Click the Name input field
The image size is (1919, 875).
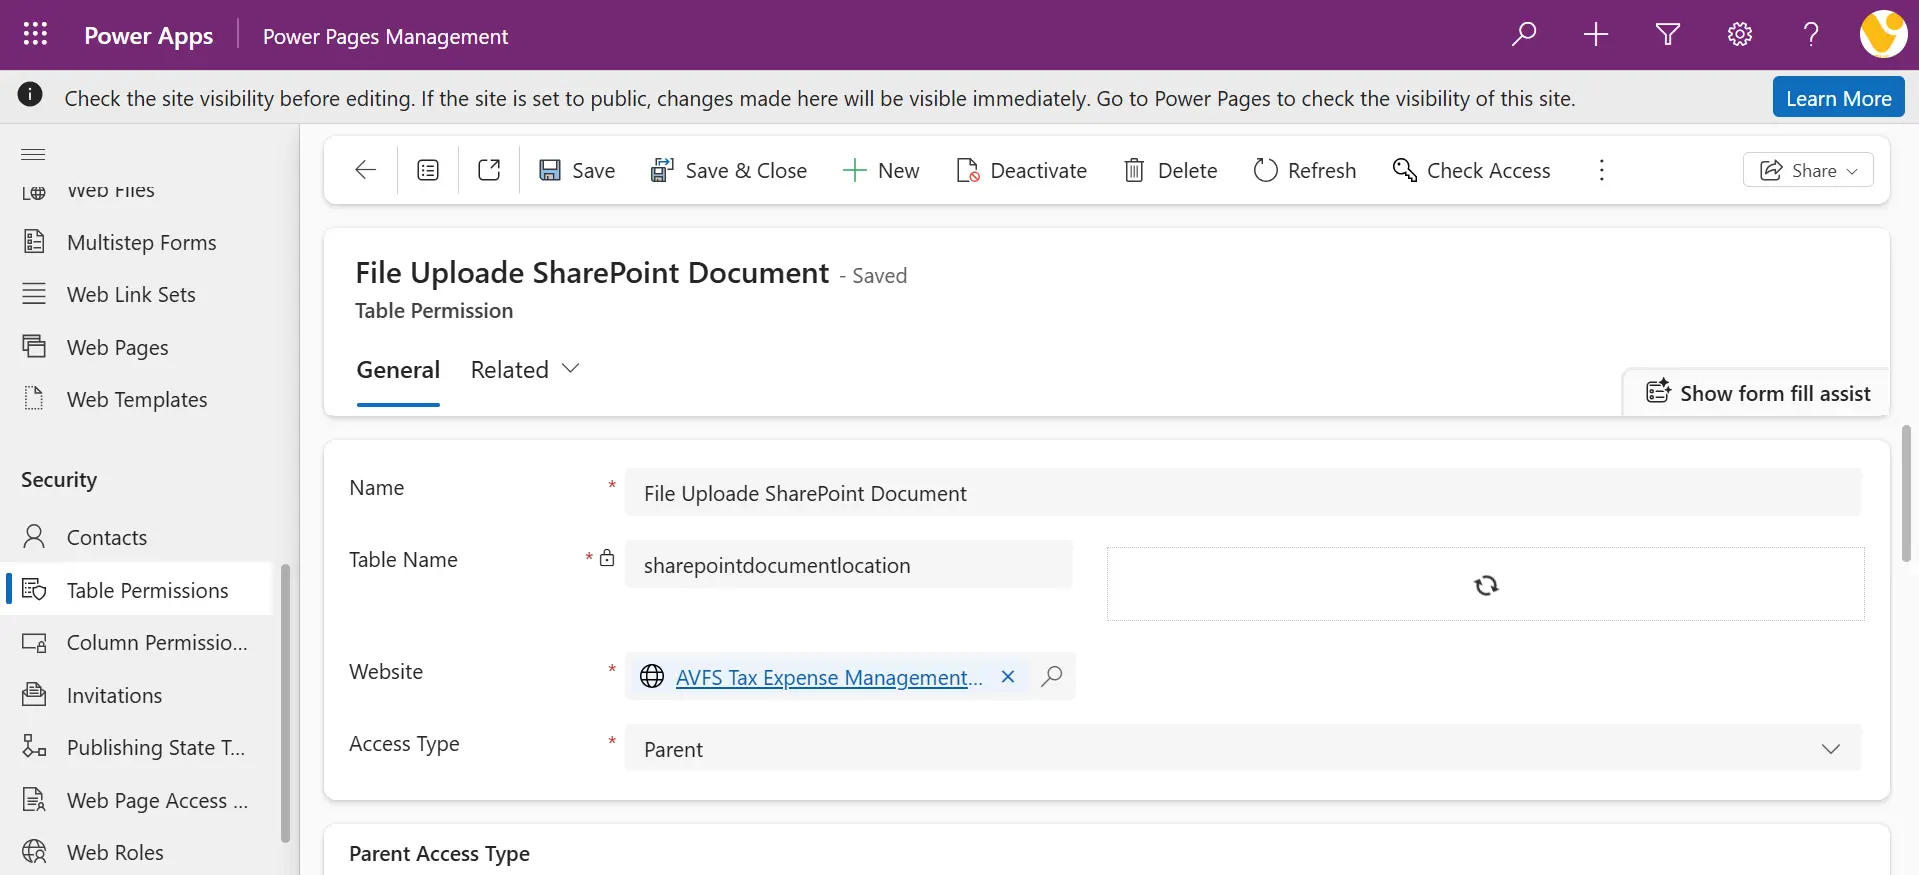point(1243,493)
